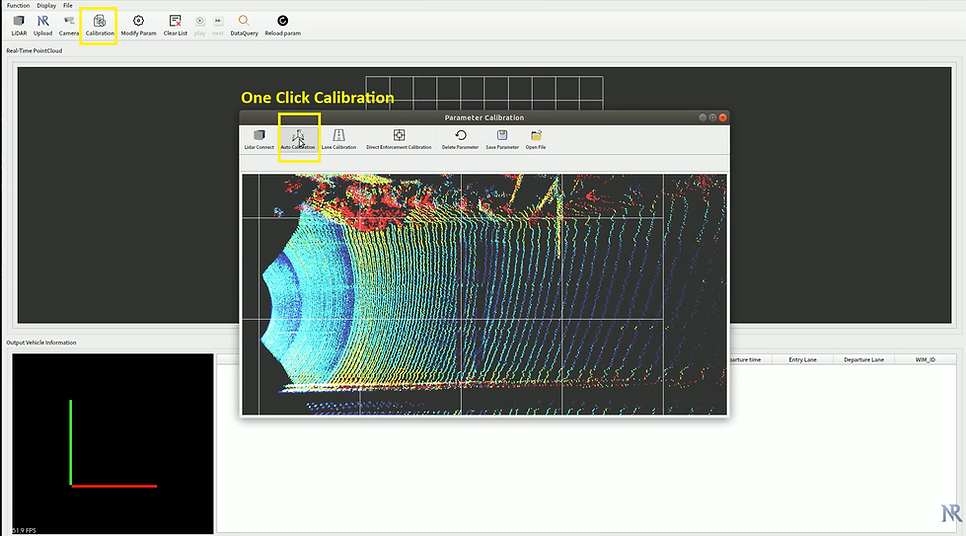Click the Output Vehicle Information label
The width and height of the screenshot is (966, 536).
pyautogui.click(x=41, y=343)
